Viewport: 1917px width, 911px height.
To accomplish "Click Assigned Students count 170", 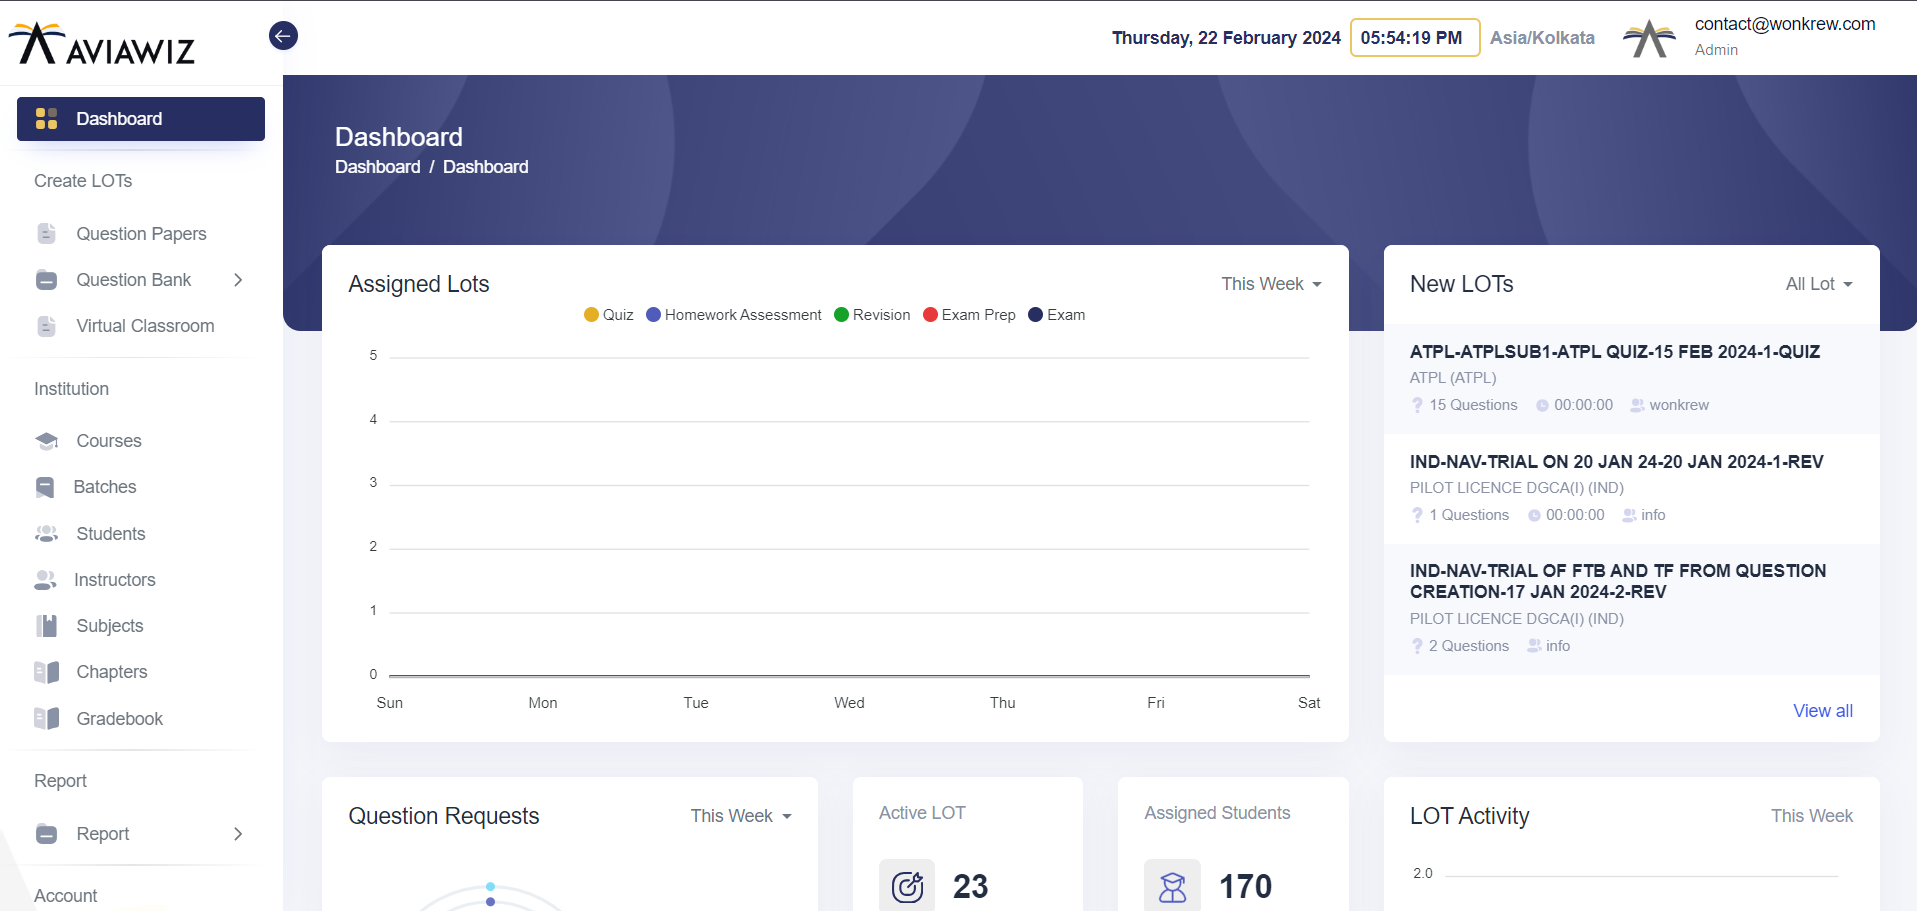I will (x=1245, y=886).
